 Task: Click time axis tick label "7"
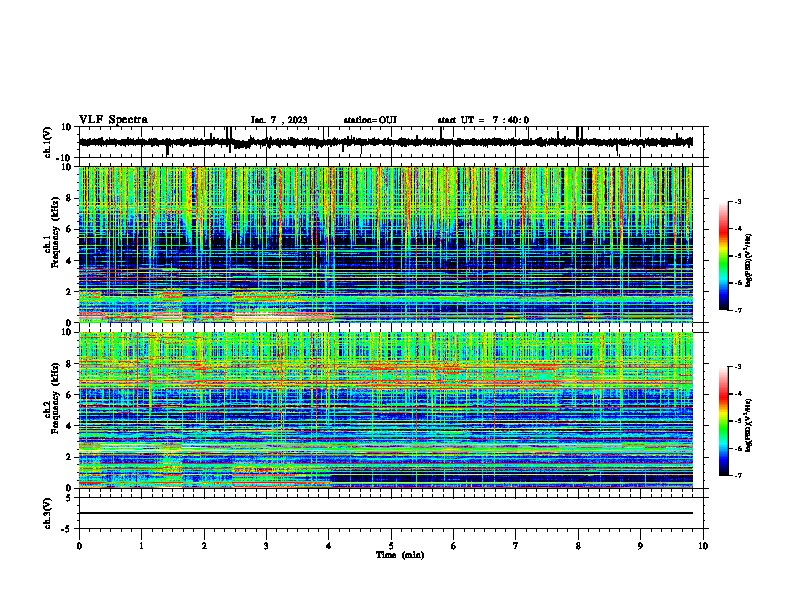click(516, 546)
